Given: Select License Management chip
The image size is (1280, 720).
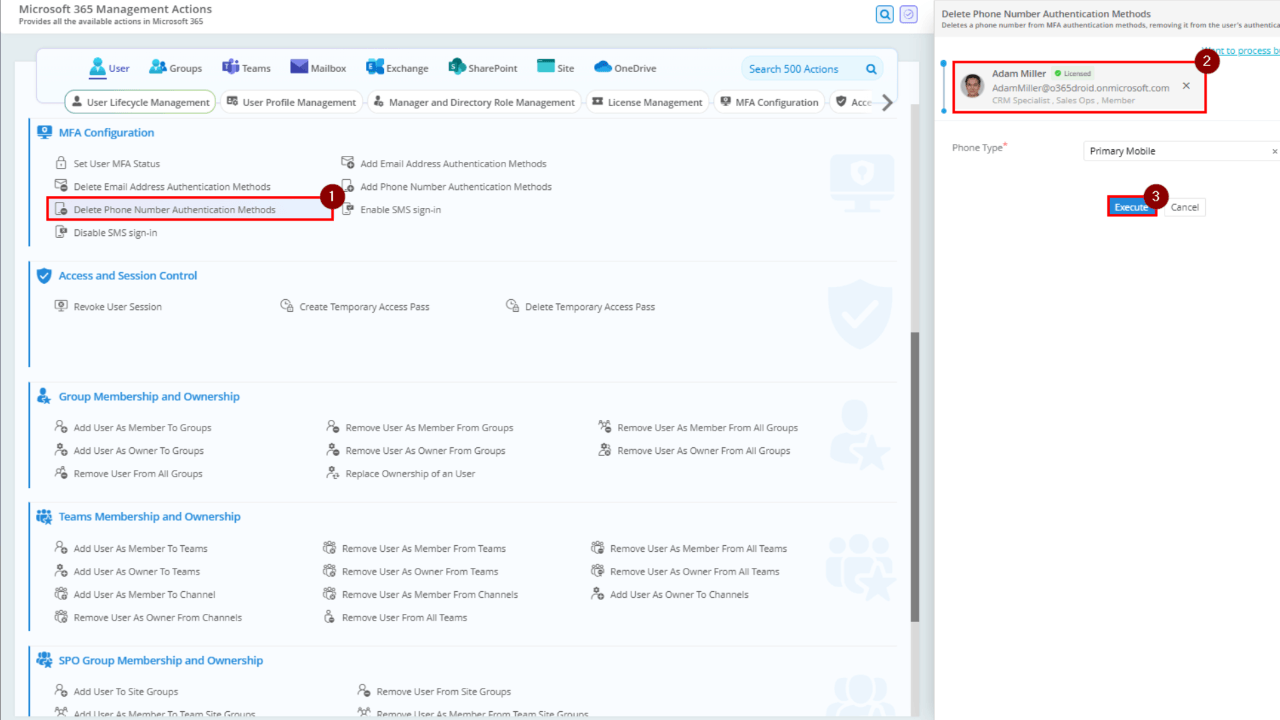Looking at the screenshot, I should point(647,102).
